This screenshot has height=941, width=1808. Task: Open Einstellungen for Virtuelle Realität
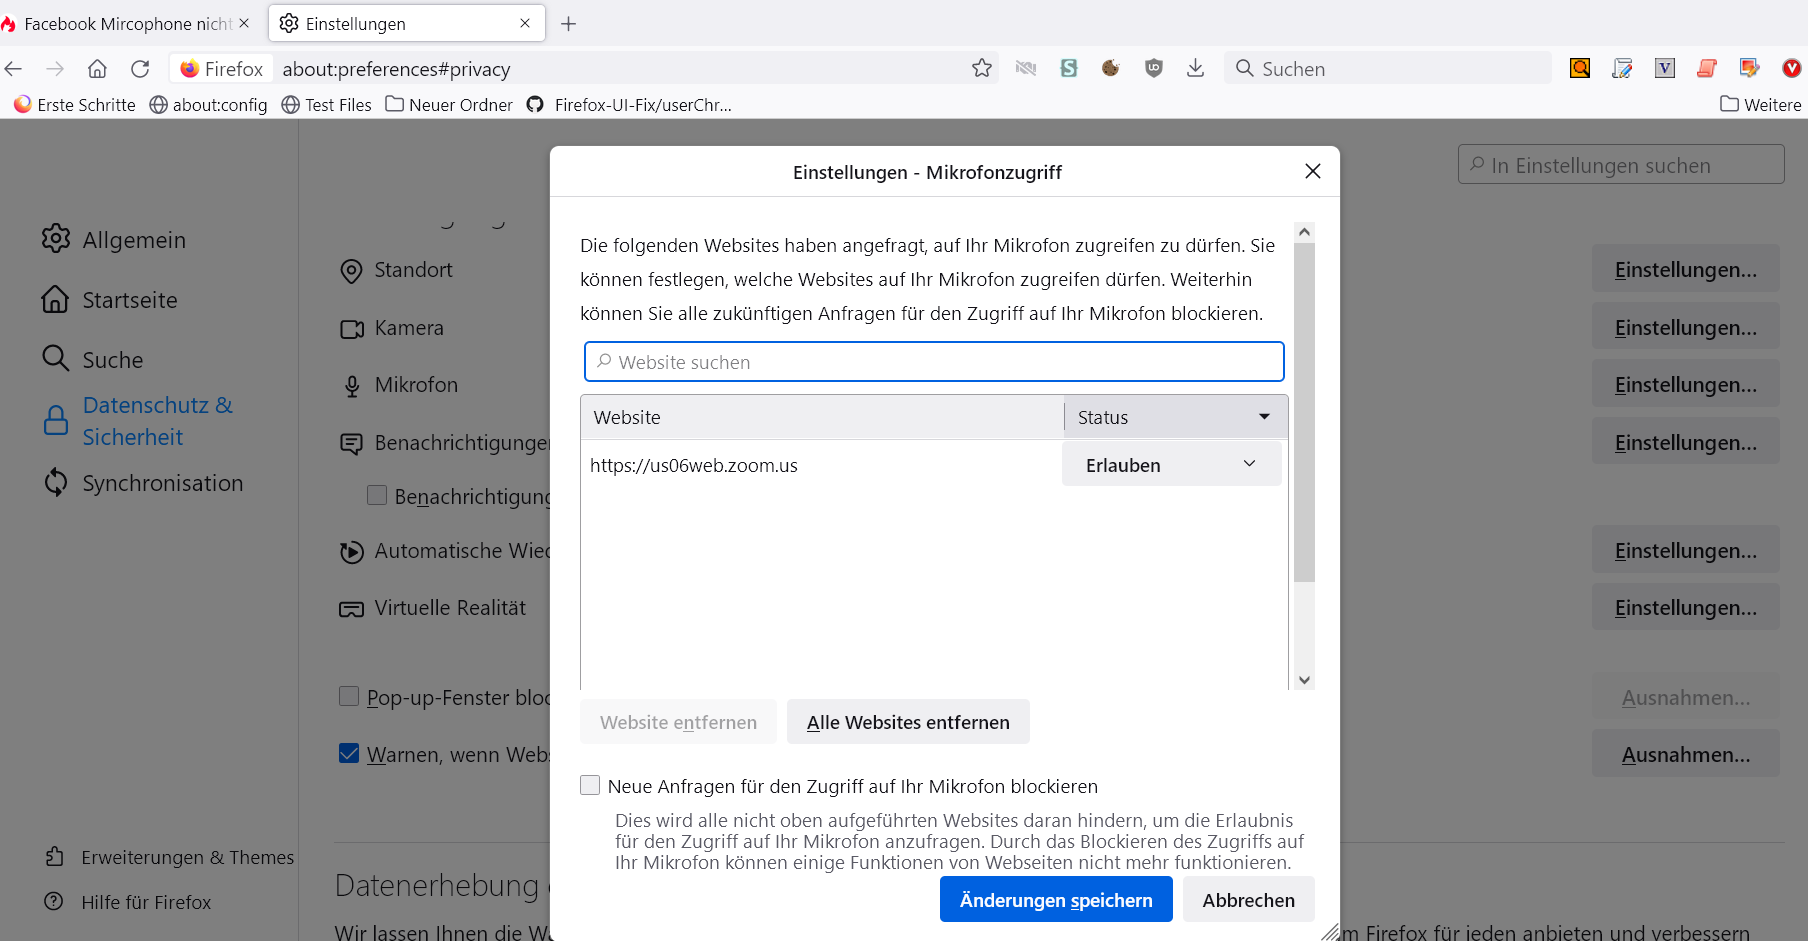tap(1685, 607)
